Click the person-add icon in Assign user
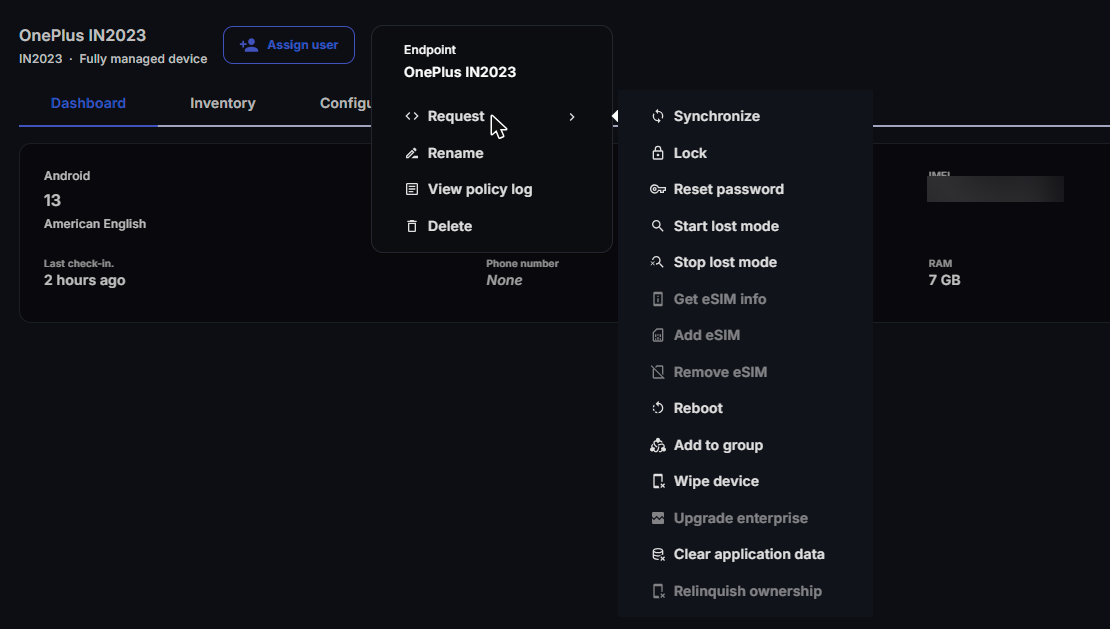 [x=248, y=45]
